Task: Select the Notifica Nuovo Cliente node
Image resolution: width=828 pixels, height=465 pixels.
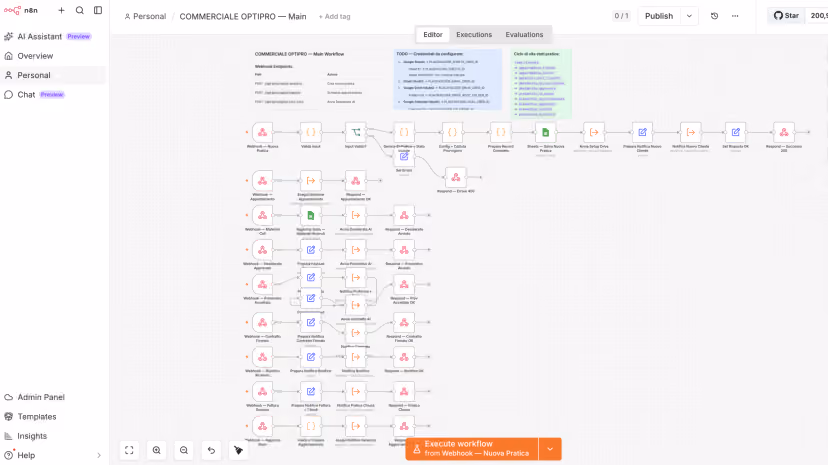Action: coord(691,132)
